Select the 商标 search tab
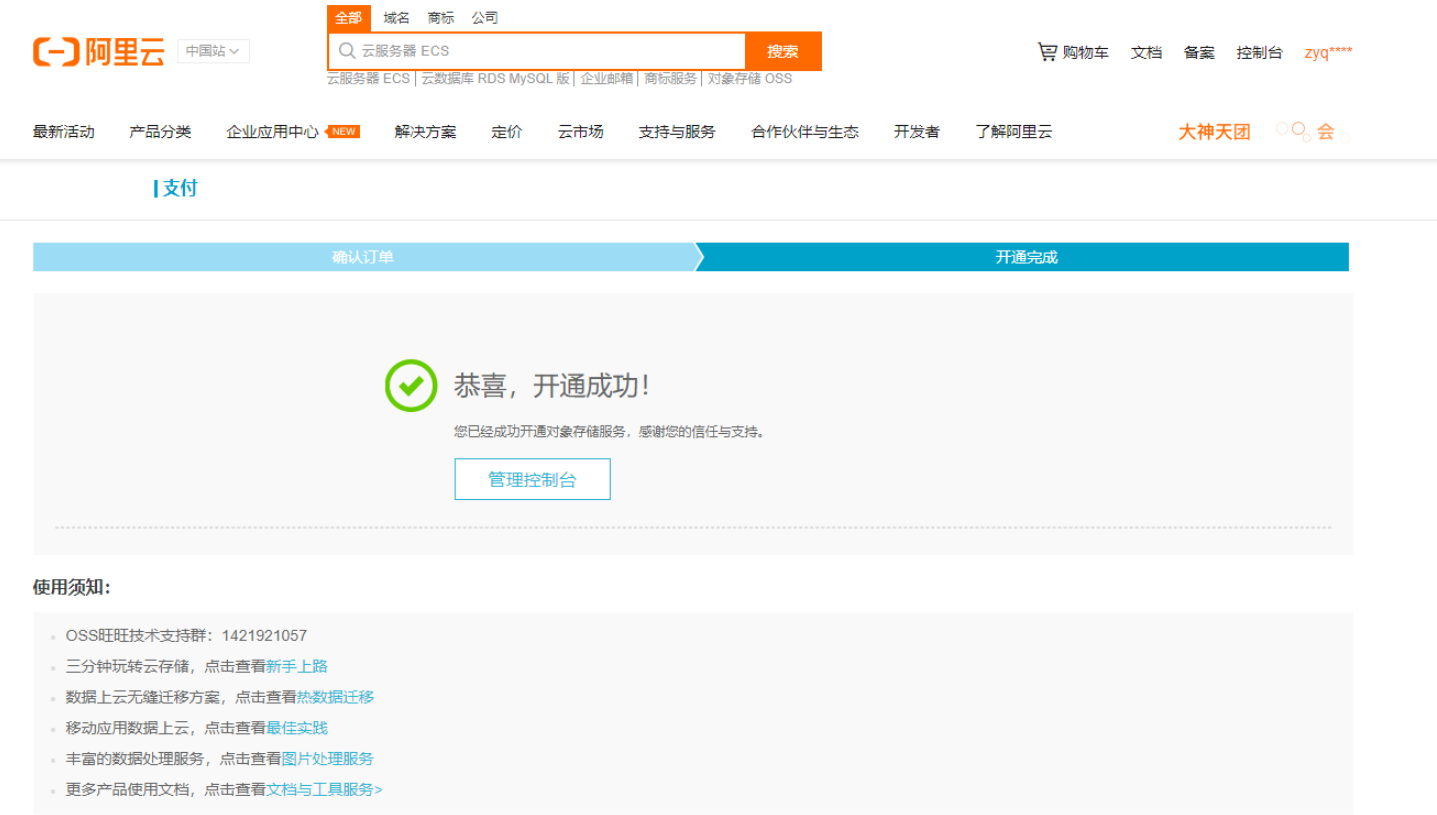The width and height of the screenshot is (1437, 815). click(440, 18)
